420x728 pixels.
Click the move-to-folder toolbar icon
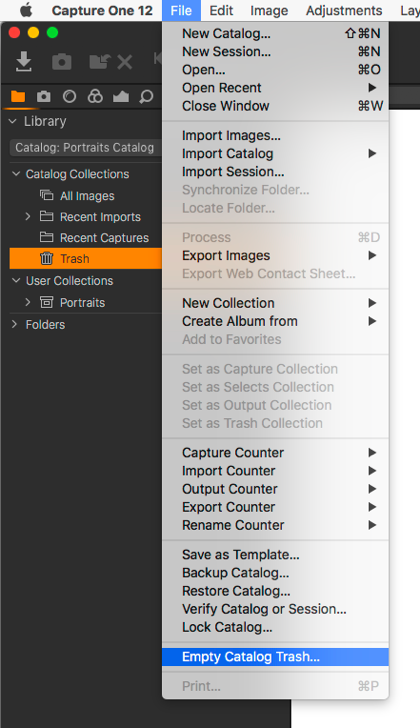[x=99, y=61]
